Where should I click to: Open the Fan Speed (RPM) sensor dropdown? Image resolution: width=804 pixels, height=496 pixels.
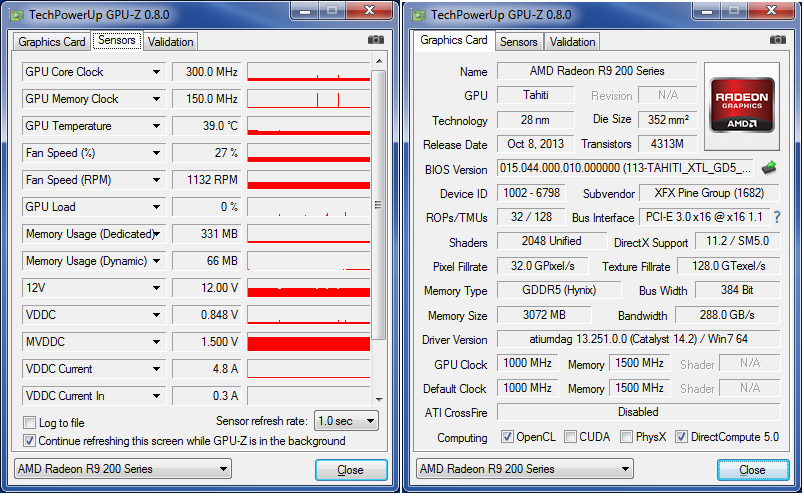coord(156,180)
